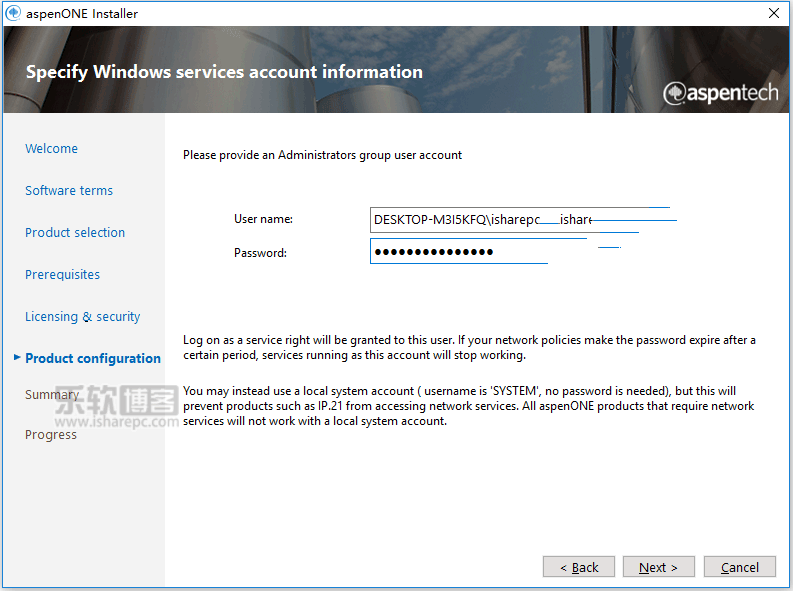Open the Licensing & security step
Screen dimensions: 793x591
(x=83, y=316)
